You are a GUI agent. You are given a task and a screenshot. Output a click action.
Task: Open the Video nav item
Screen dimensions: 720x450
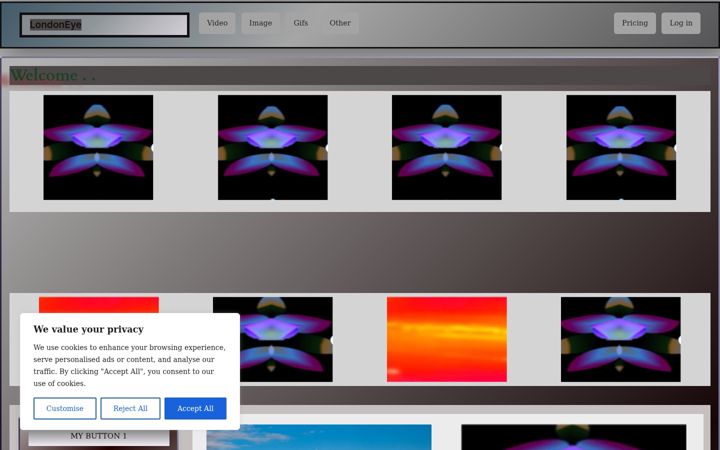(217, 23)
